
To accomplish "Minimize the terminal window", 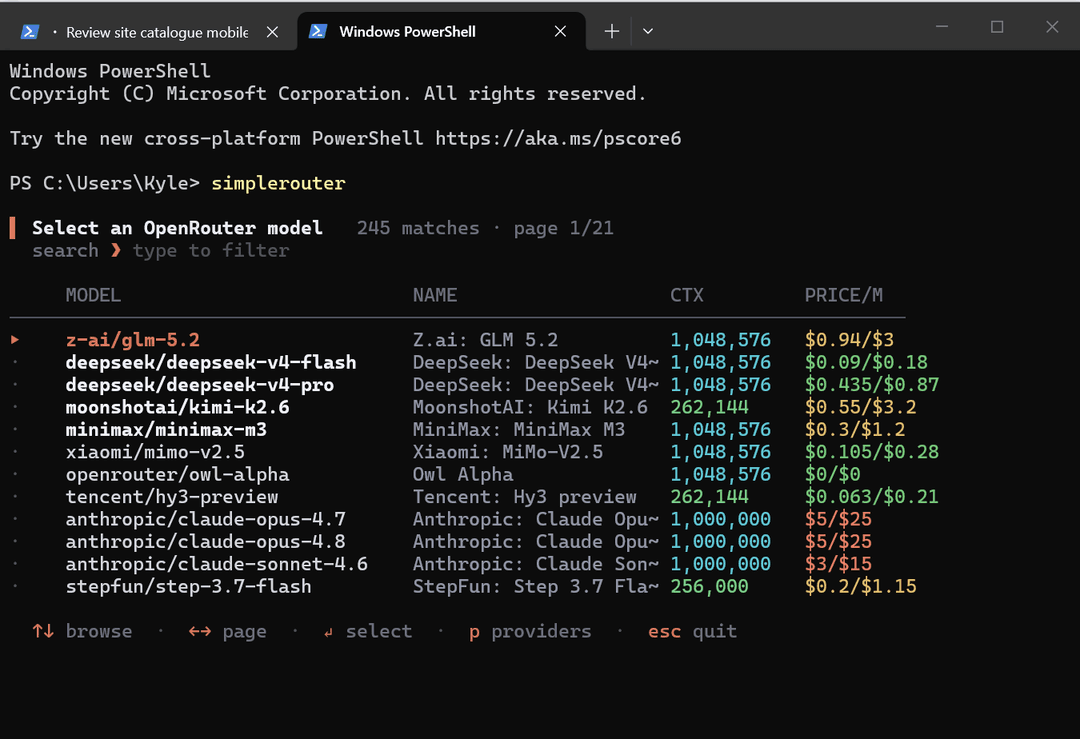I will (942, 27).
